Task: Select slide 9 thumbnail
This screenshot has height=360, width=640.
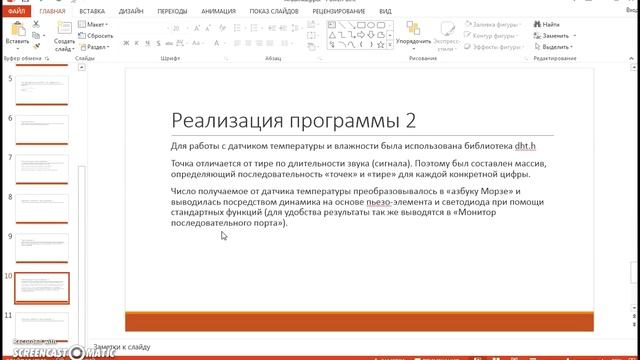Action: [x=42, y=248]
